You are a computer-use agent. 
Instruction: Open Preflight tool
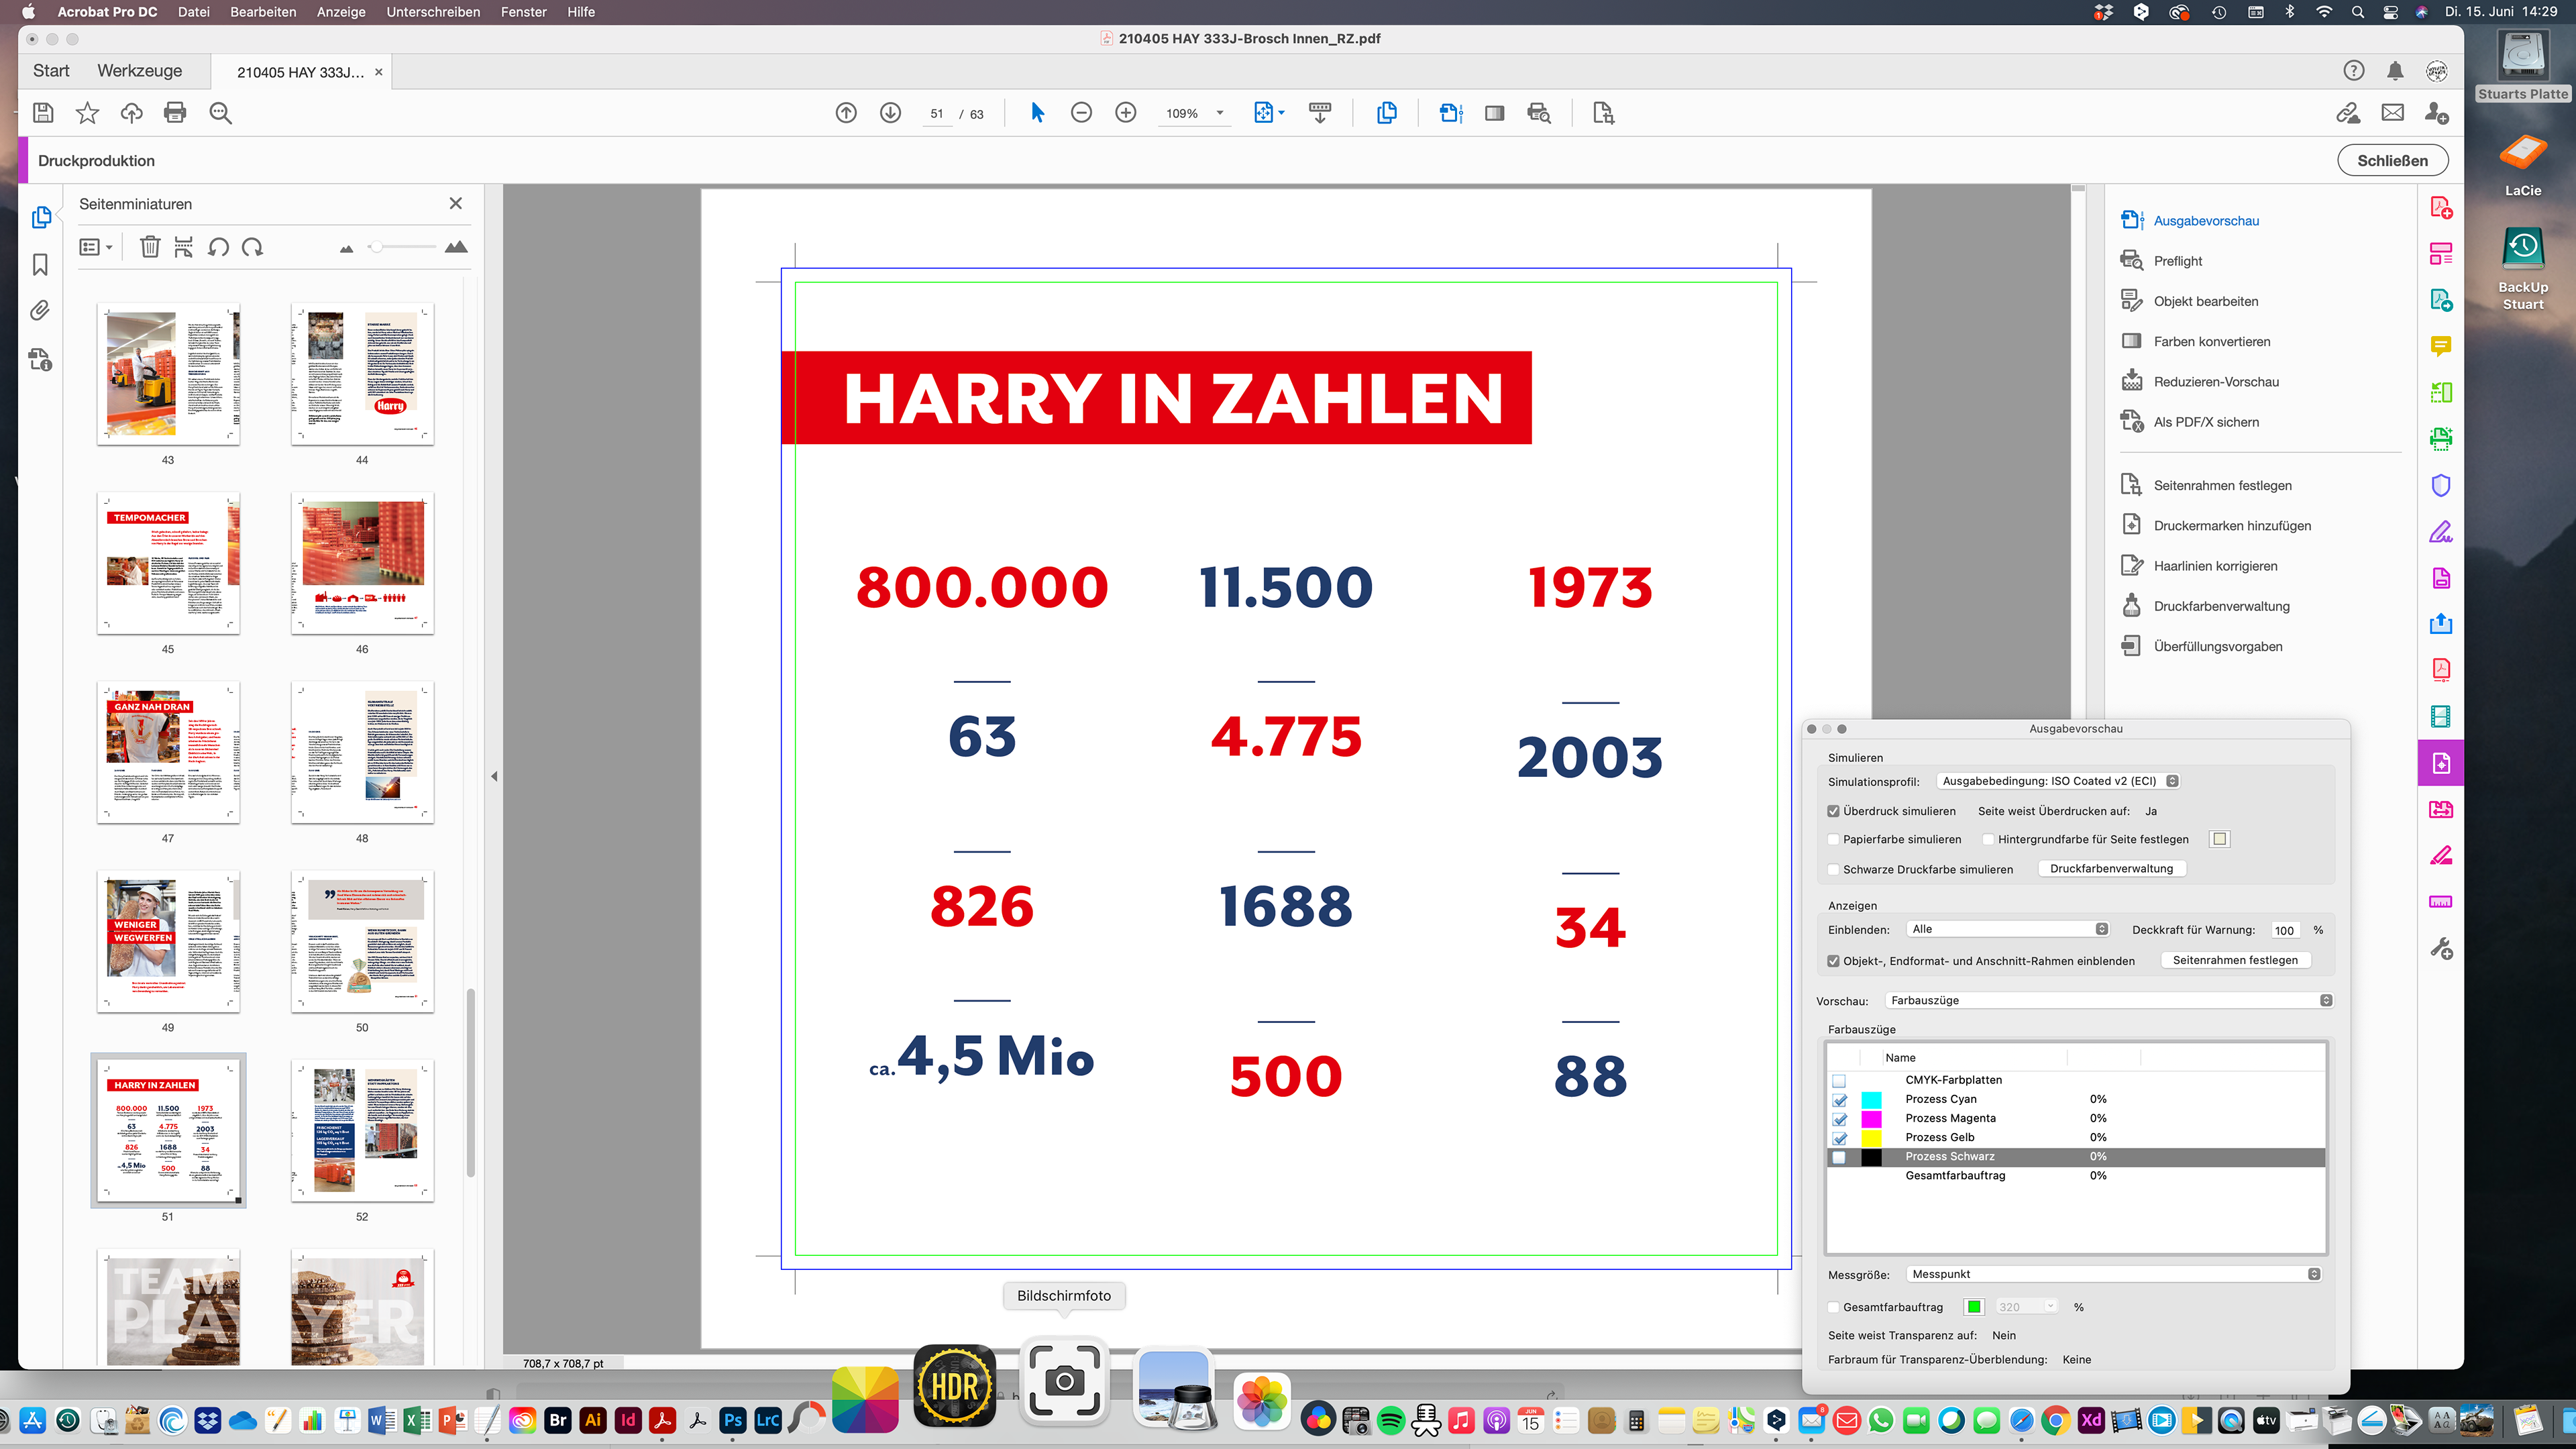coord(2177,261)
